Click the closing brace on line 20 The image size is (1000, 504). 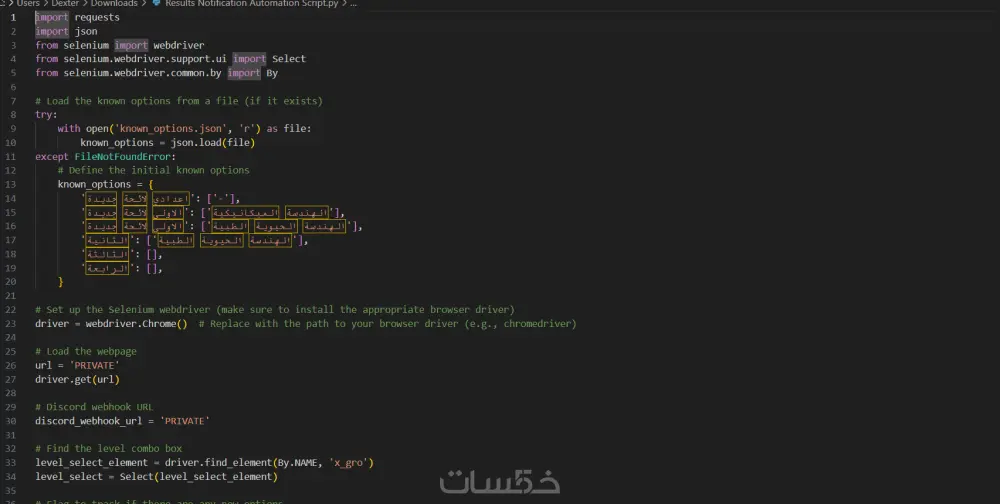tap(61, 281)
